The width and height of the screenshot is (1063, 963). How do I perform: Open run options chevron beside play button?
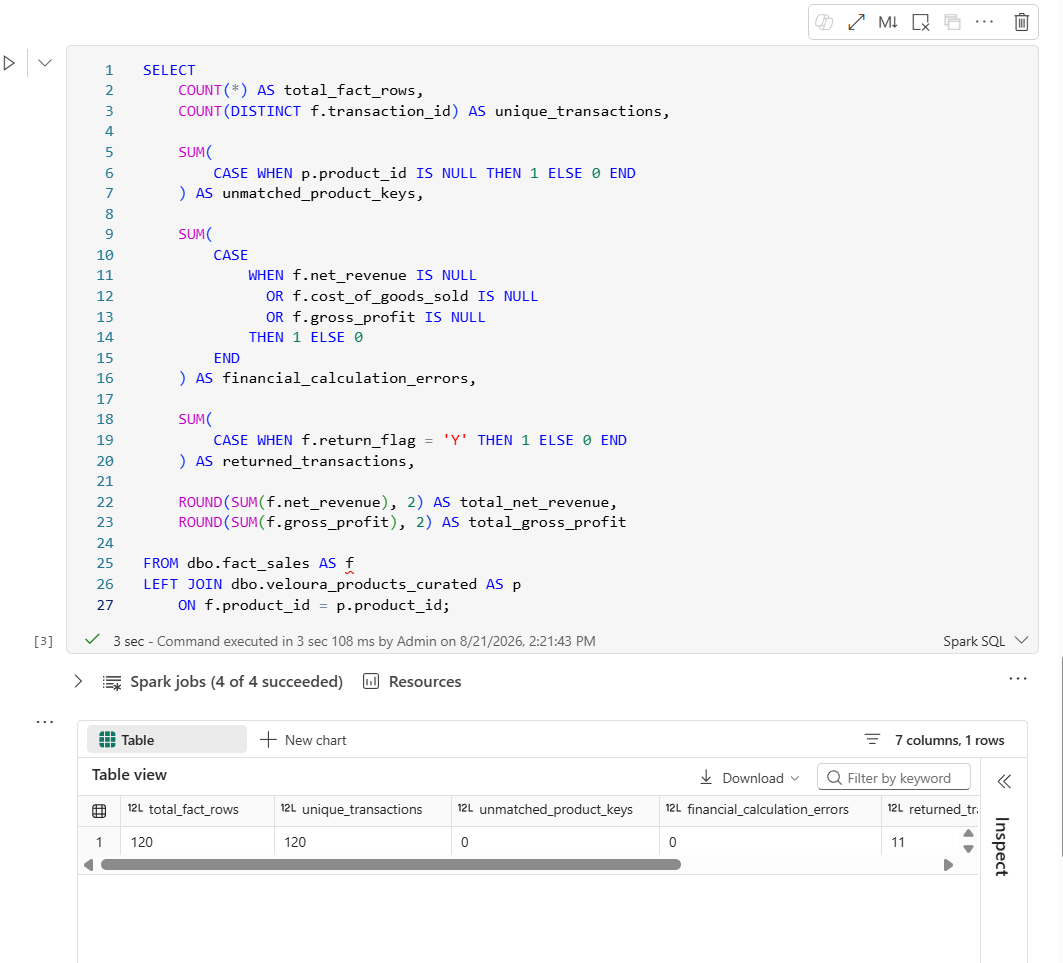(x=45, y=63)
